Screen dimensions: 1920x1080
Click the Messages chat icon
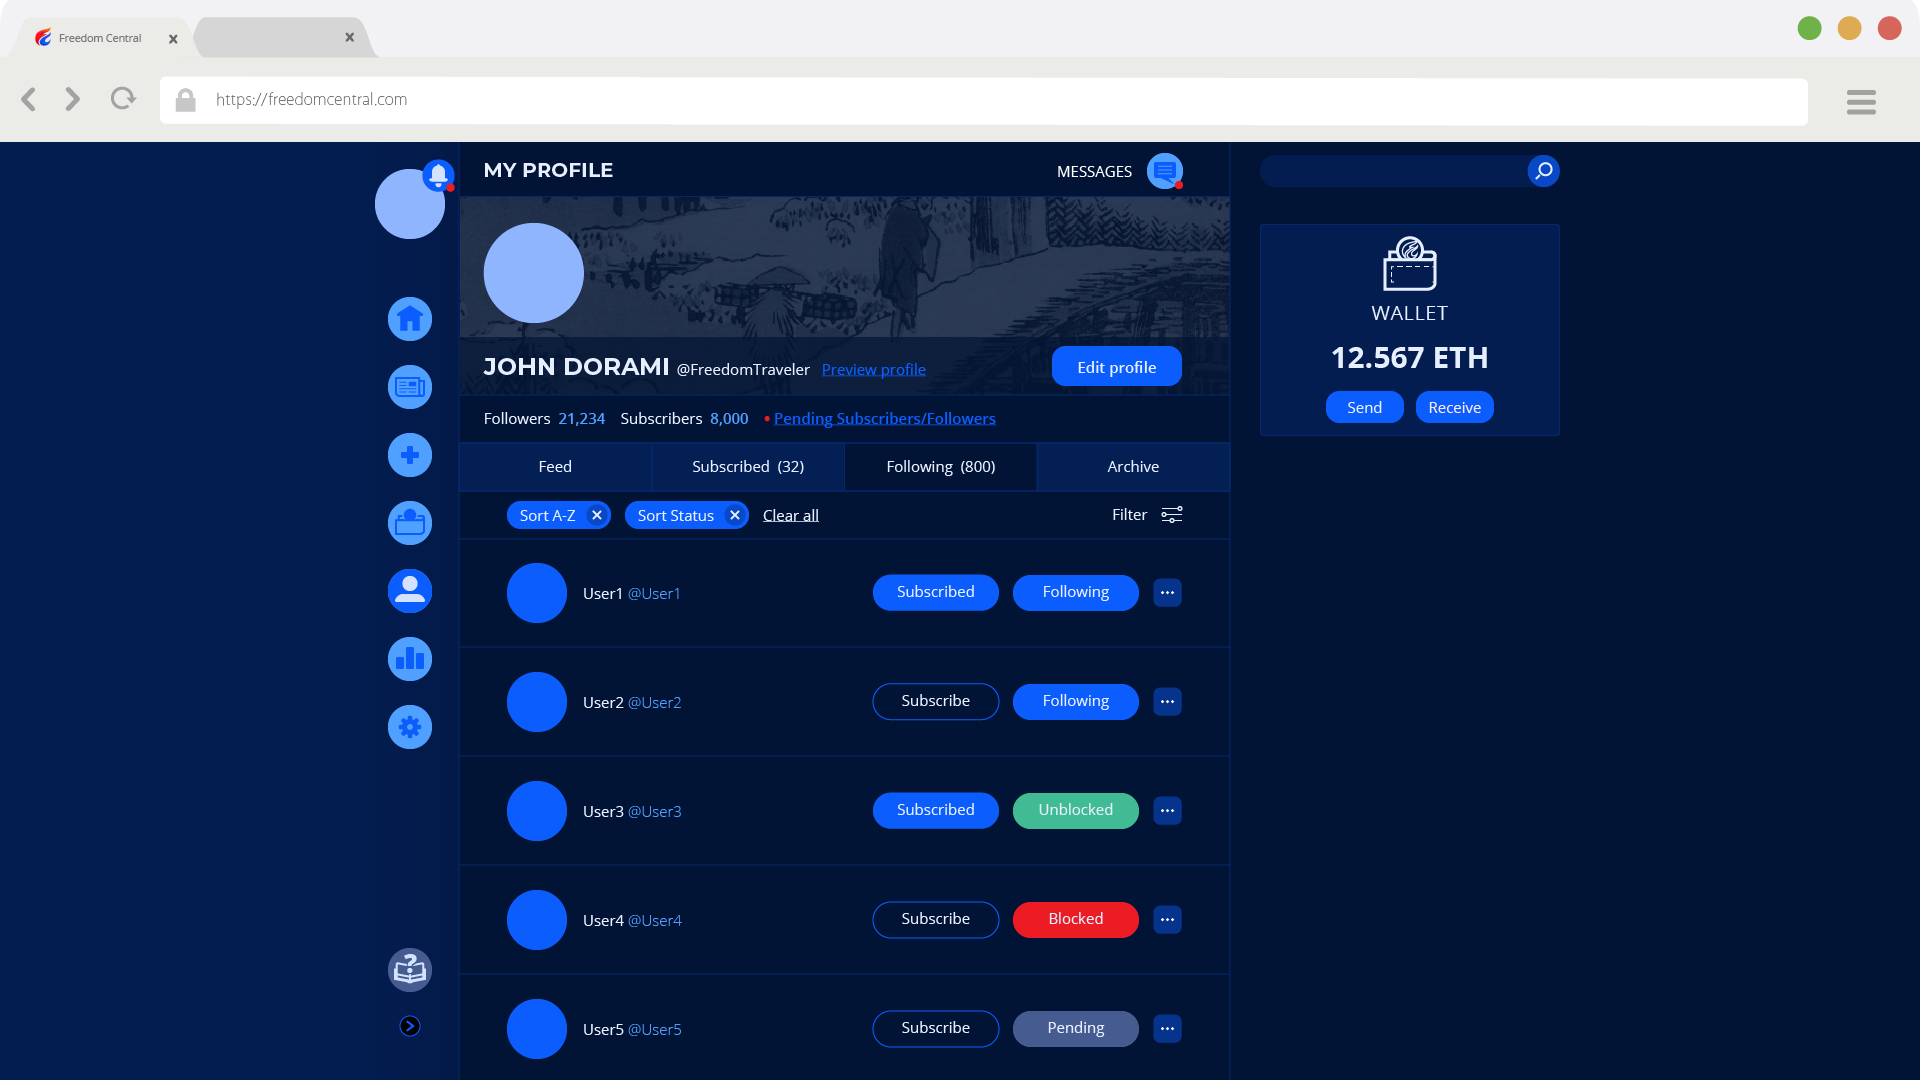(x=1164, y=171)
